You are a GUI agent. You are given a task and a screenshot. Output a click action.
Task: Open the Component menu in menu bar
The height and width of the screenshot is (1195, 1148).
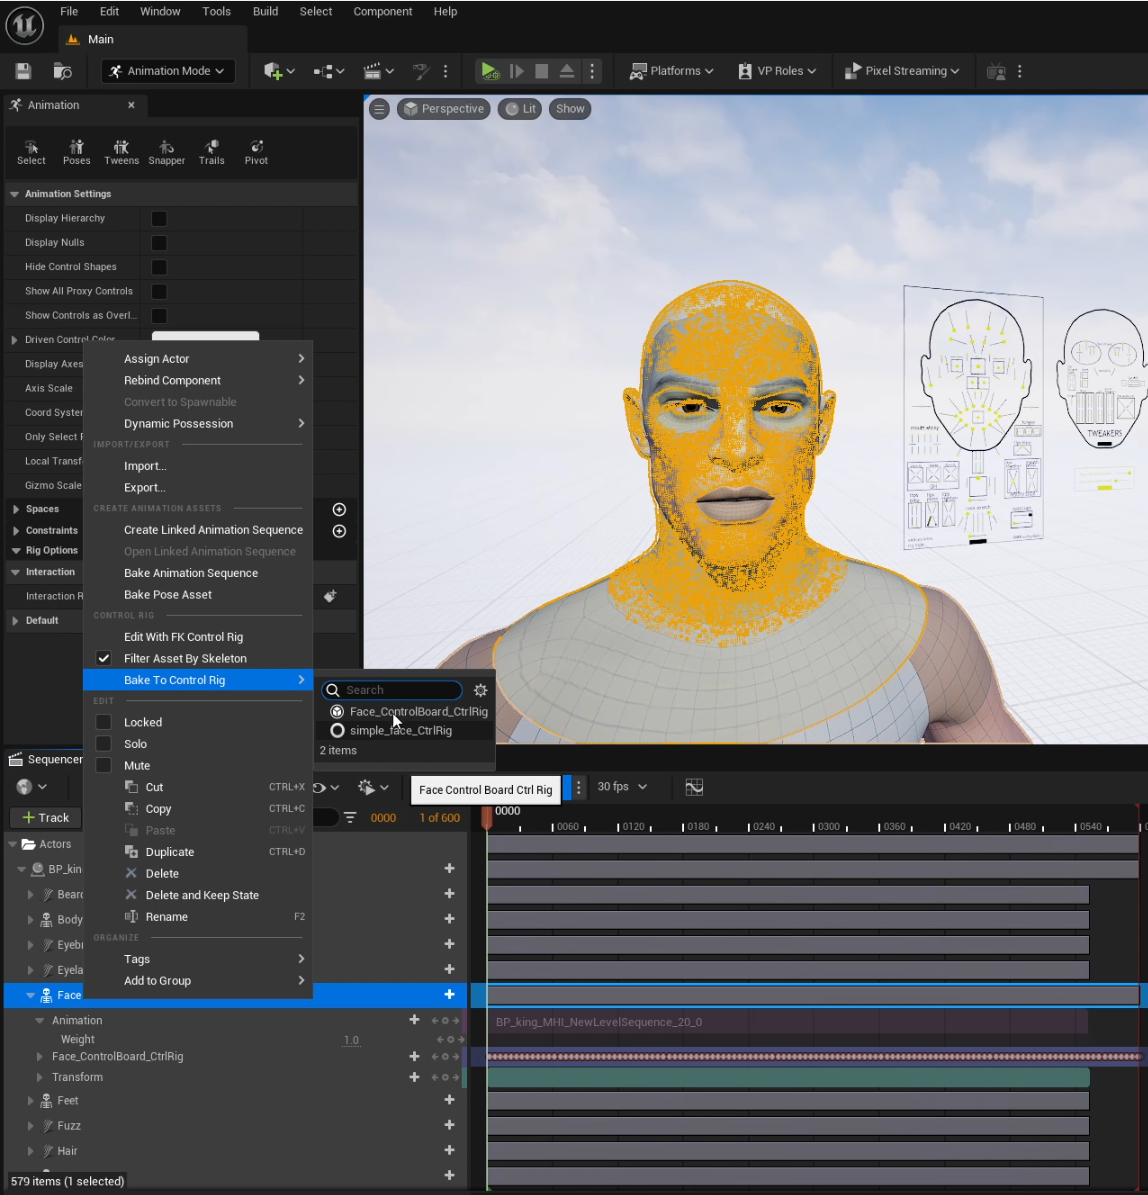[x=382, y=12]
